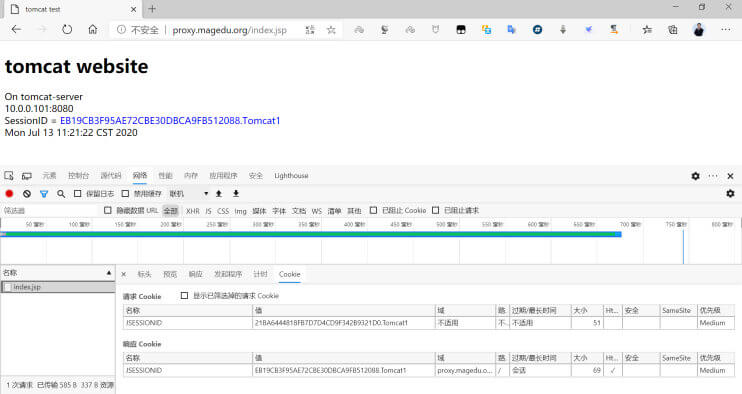Image resolution: width=742 pixels, height=394 pixels.
Task: Click the not-secure site info icon
Action: click(122, 30)
